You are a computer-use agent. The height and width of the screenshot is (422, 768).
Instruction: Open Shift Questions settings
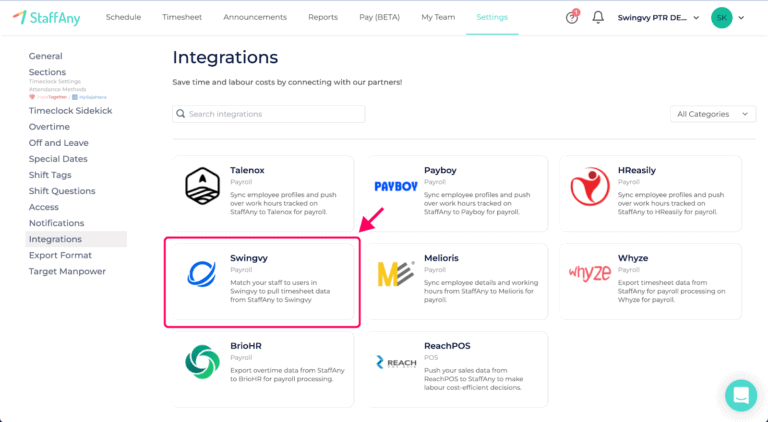(x=62, y=191)
